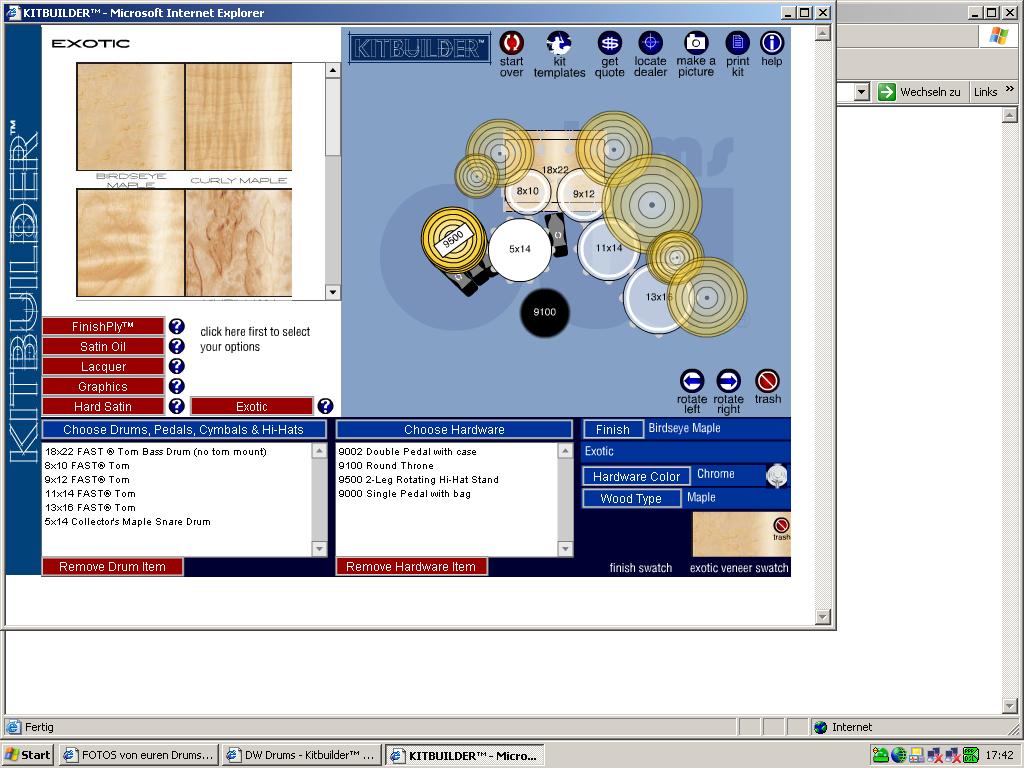Click the make a picture camera icon
The width and height of the screenshot is (1024, 768).
pyautogui.click(x=696, y=42)
